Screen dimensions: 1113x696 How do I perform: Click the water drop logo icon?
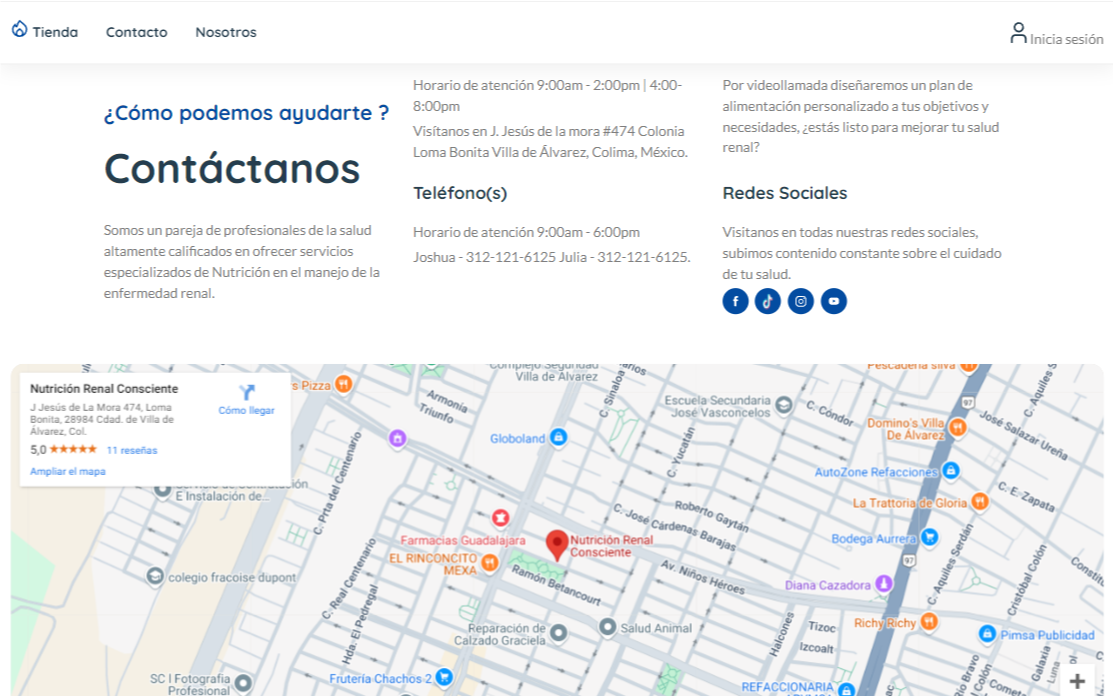19,29
